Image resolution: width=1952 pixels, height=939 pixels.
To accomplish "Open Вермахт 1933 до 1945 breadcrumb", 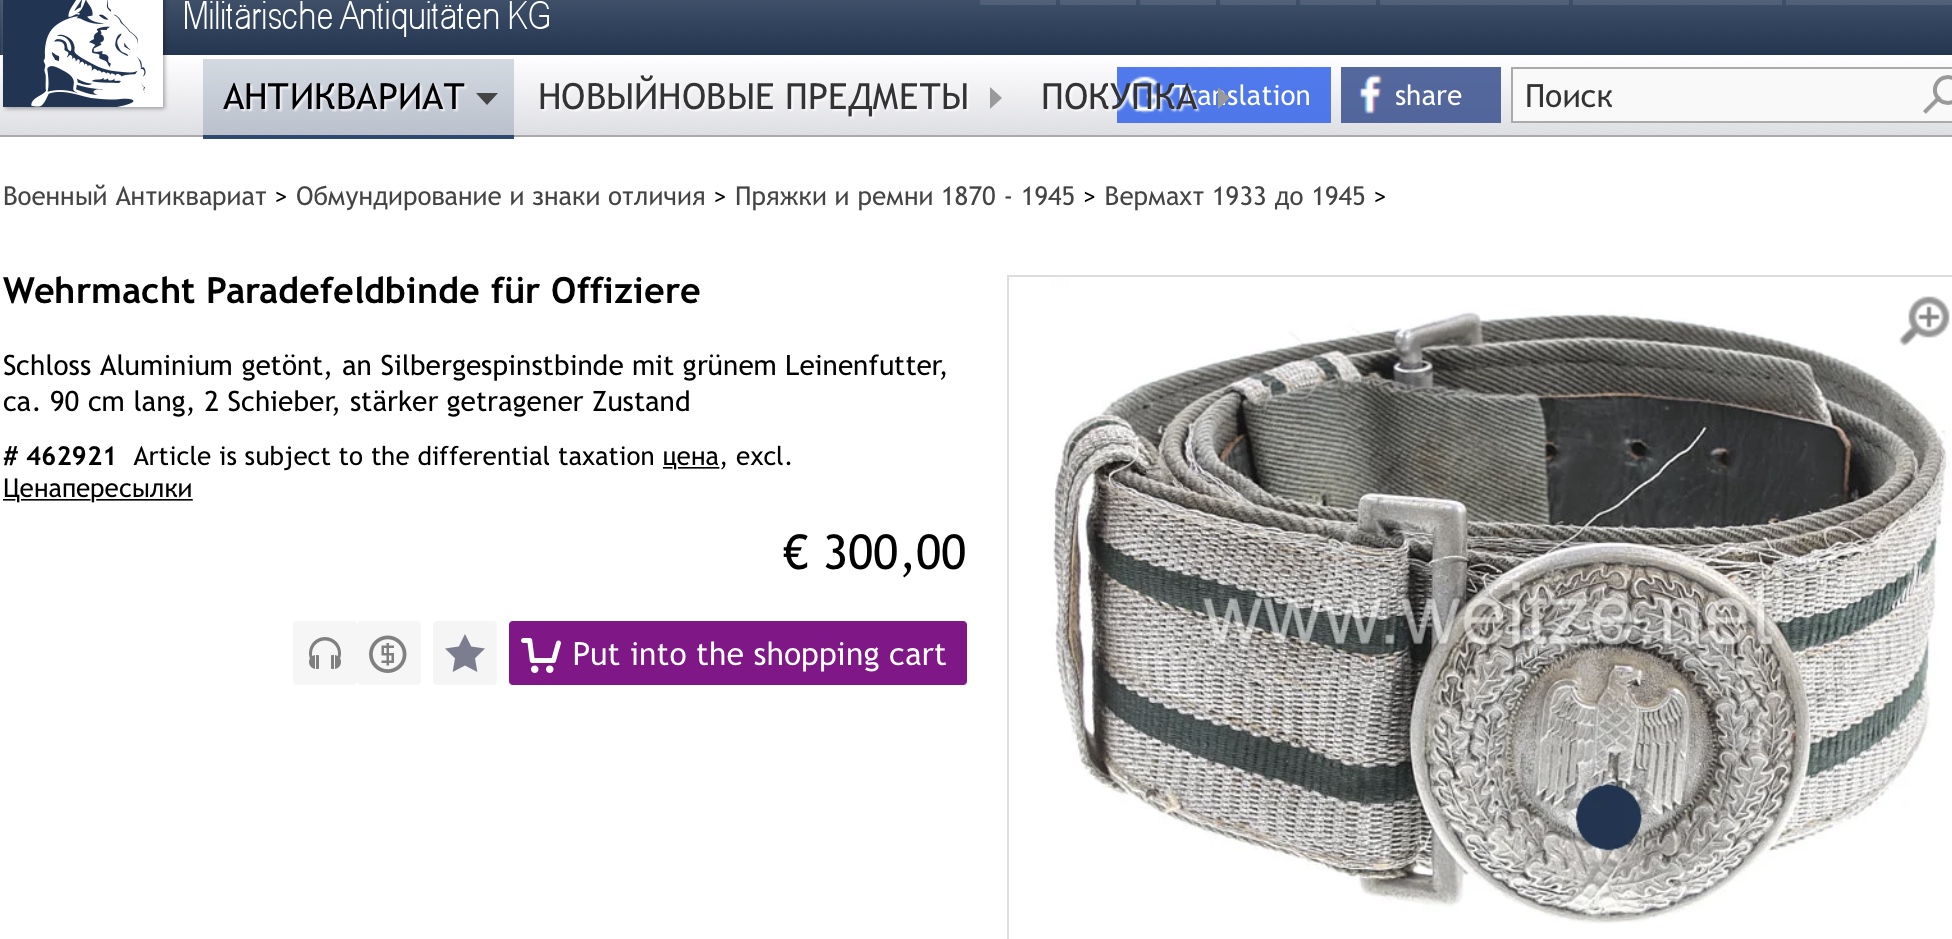I will coord(1234,196).
